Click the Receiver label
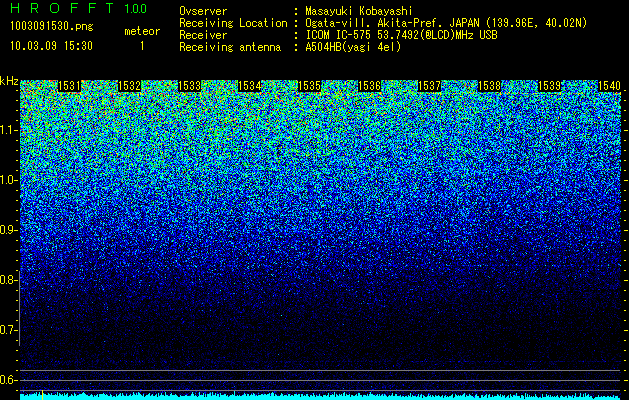The width and height of the screenshot is (629, 400). (x=203, y=35)
